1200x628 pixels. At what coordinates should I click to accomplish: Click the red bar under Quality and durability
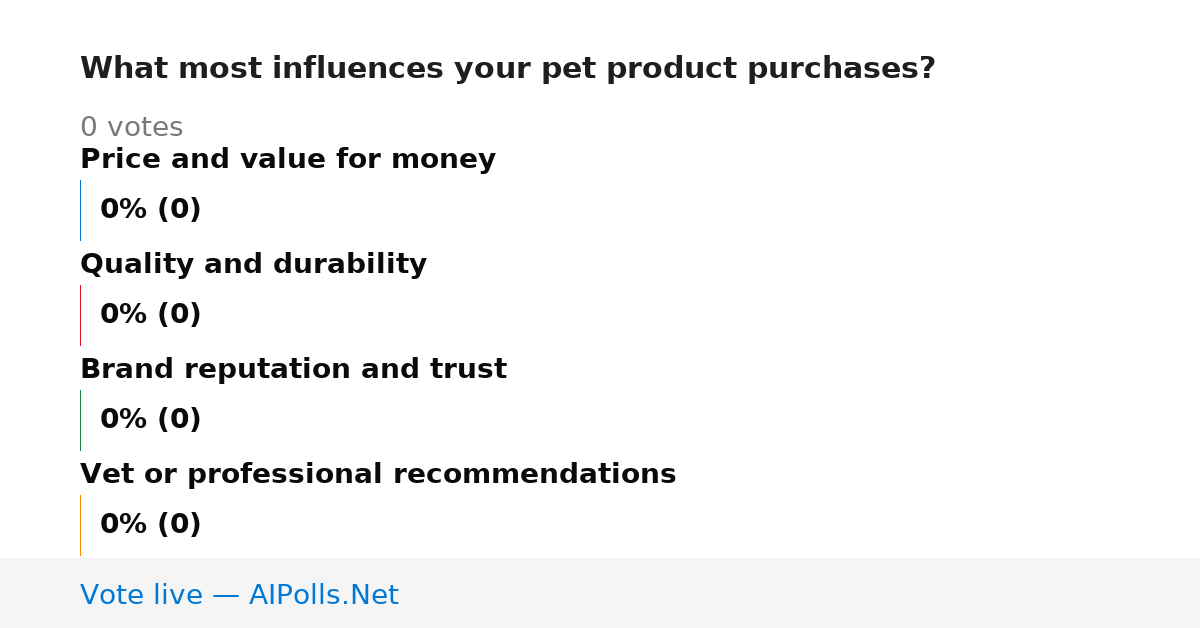80,315
